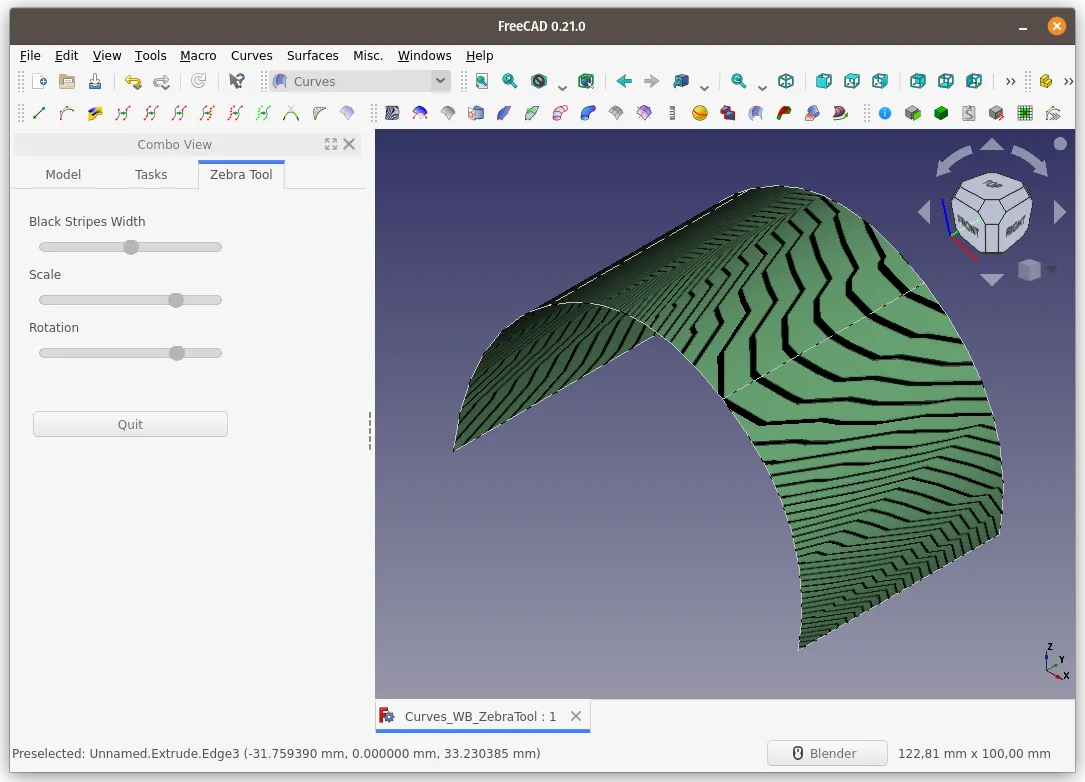Click the blue and yellow surface icon
Viewport: 1085px width, 782px height.
95,113
